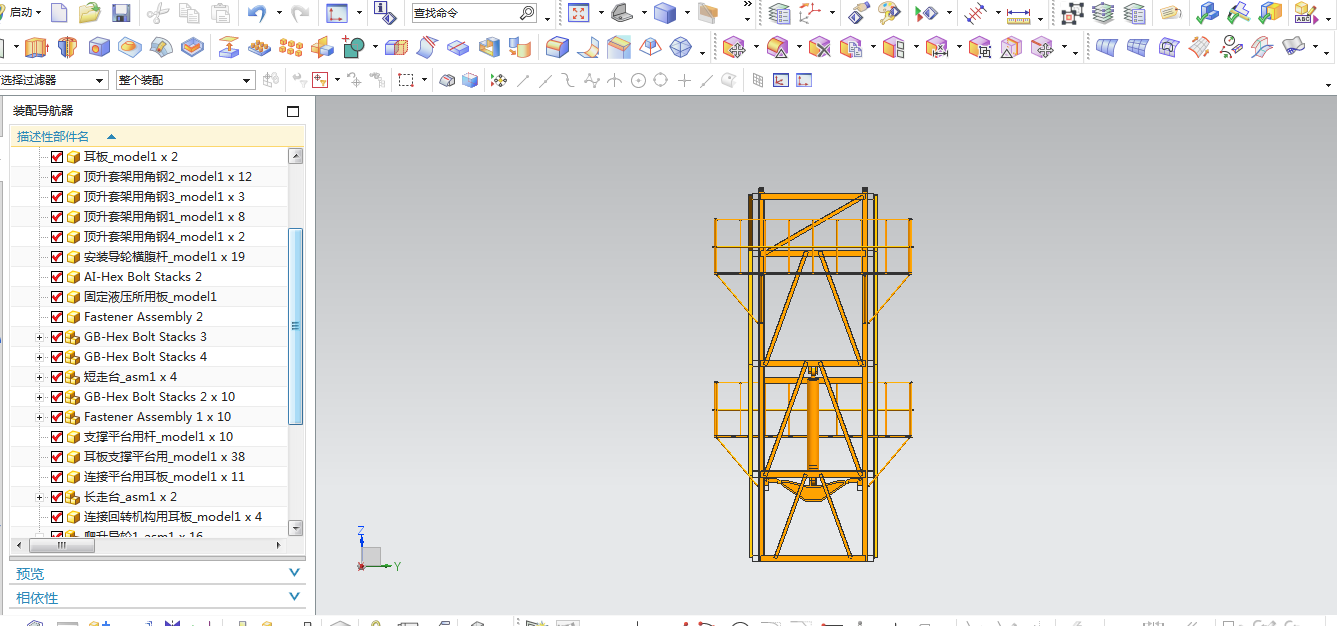Click the rectangle selection dashed box icon
Screen dimensions: 1337x626
405,80
